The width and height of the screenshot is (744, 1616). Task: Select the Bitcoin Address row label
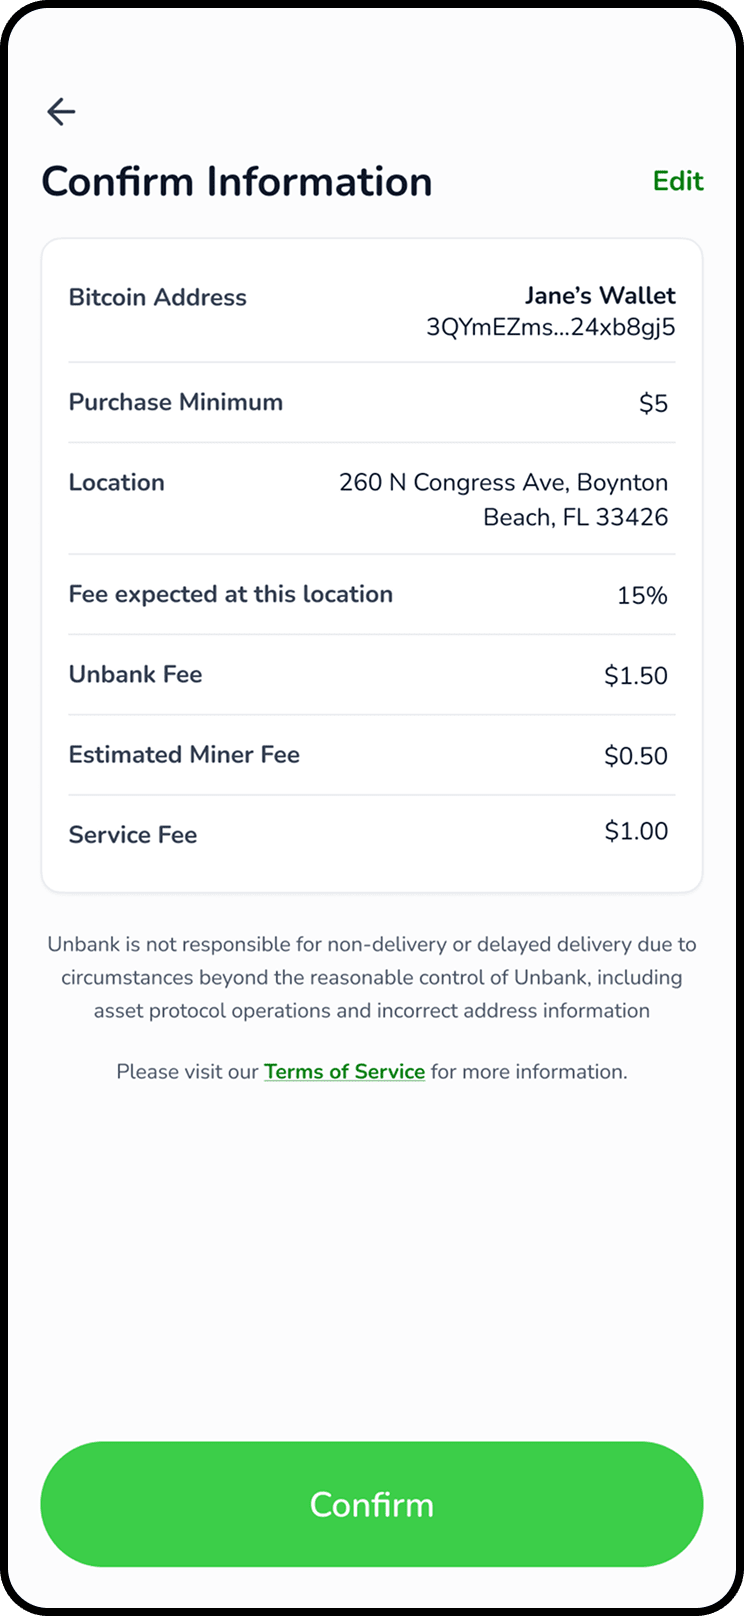(157, 297)
